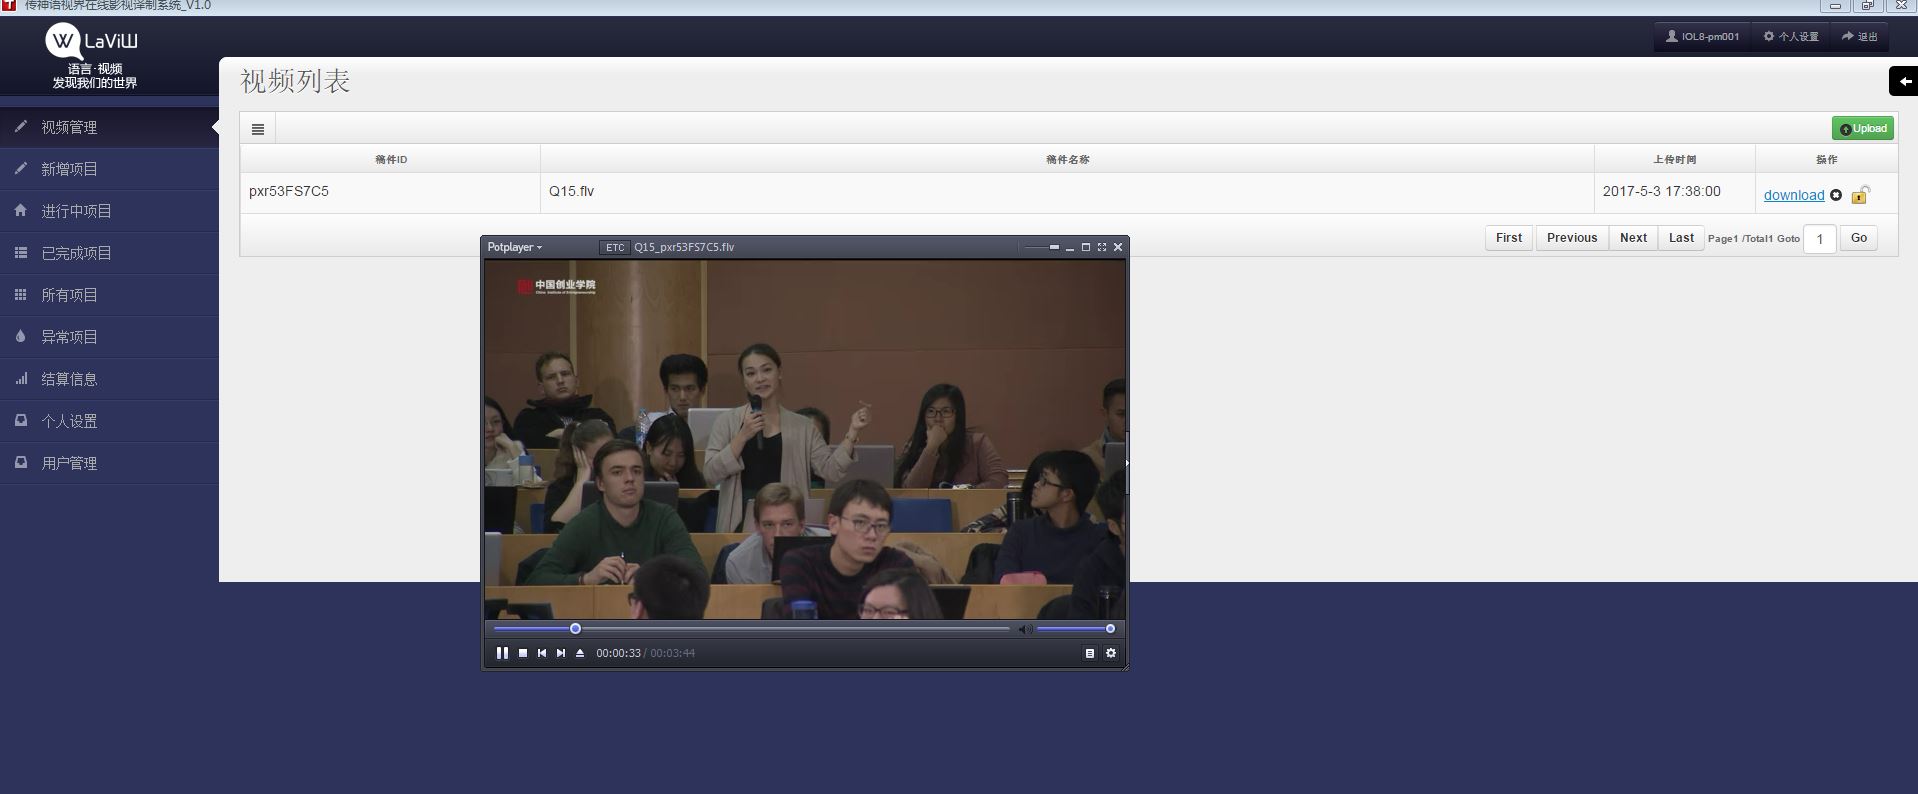1918x794 pixels.
Task: Select 结算信息 from the sidebar
Action: [69, 379]
